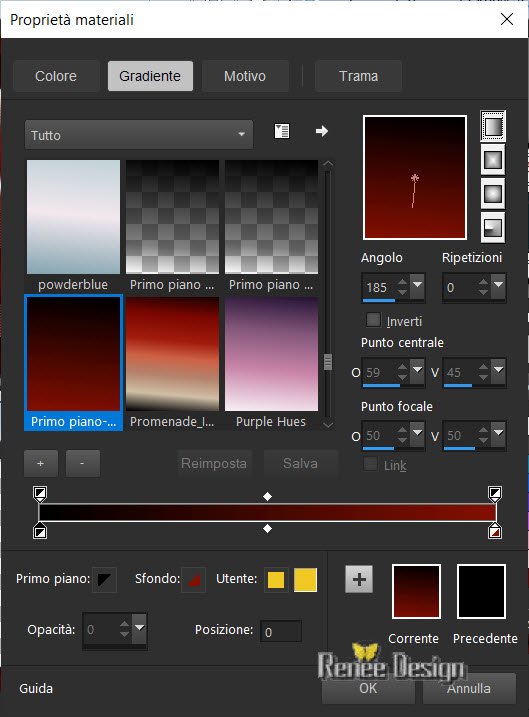Viewport: 529px width, 717px height.
Task: Click the first yellow Utente swatch
Action: 276,579
